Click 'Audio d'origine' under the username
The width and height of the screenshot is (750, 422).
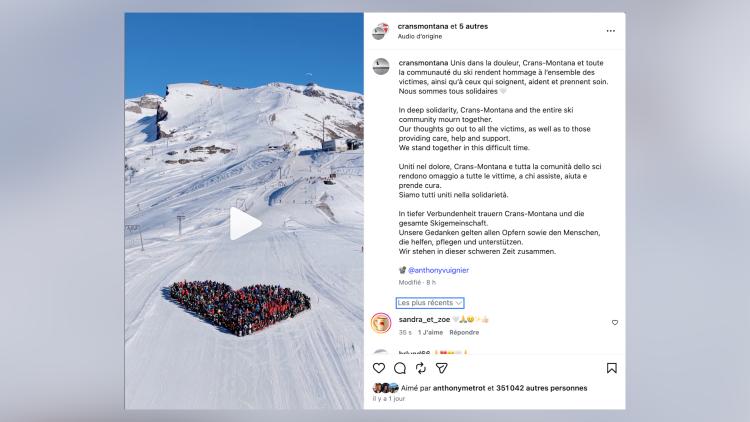pos(419,36)
